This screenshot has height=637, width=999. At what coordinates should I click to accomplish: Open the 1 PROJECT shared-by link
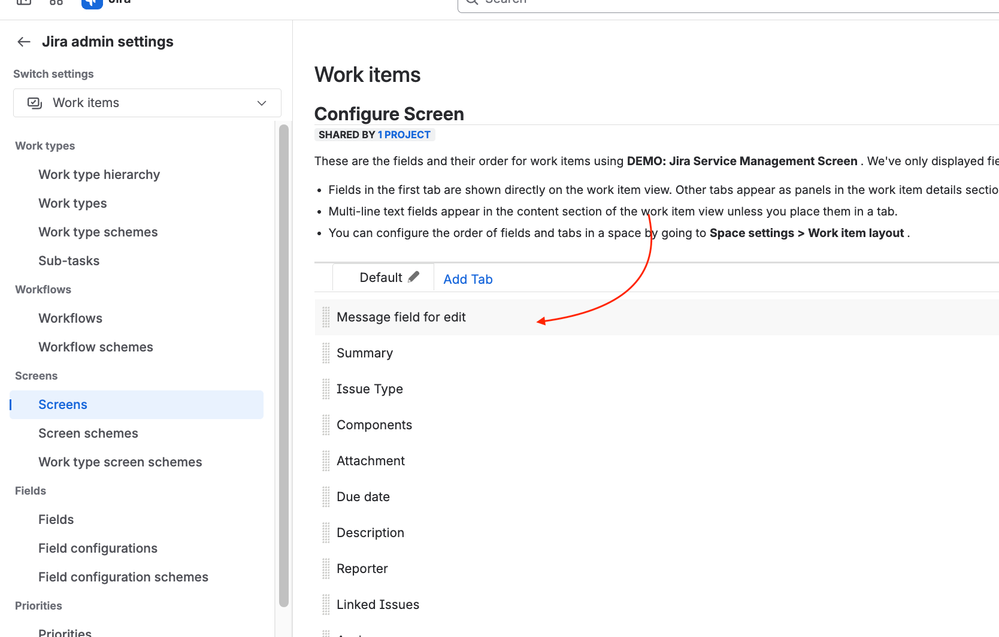pyautogui.click(x=404, y=135)
